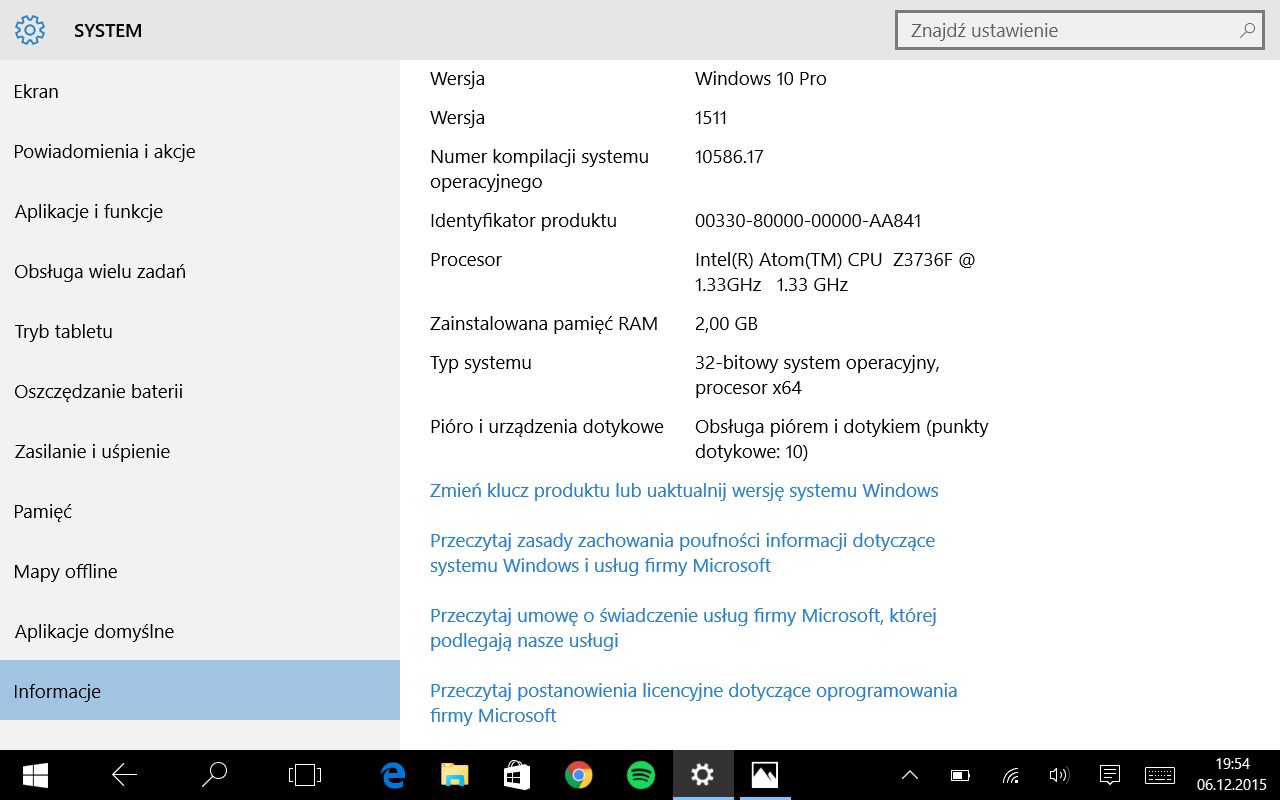Screen dimensions: 1280x800
Task: Click Intel(R) Atom(TM) CPU processor value
Action: (835, 272)
